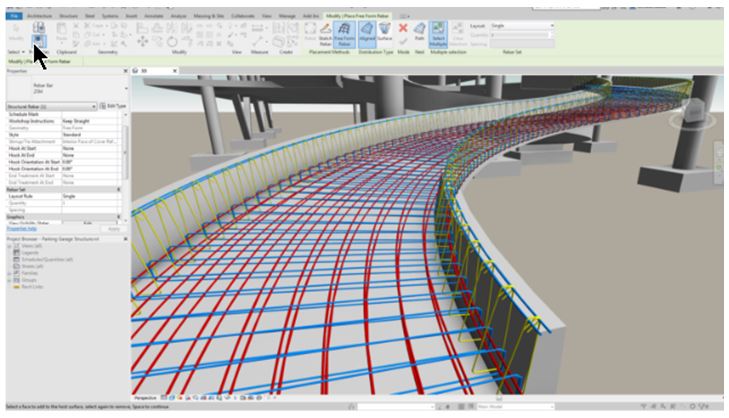Select Legends in Project Browser
Screen dimensions: 729x418
coord(30,252)
